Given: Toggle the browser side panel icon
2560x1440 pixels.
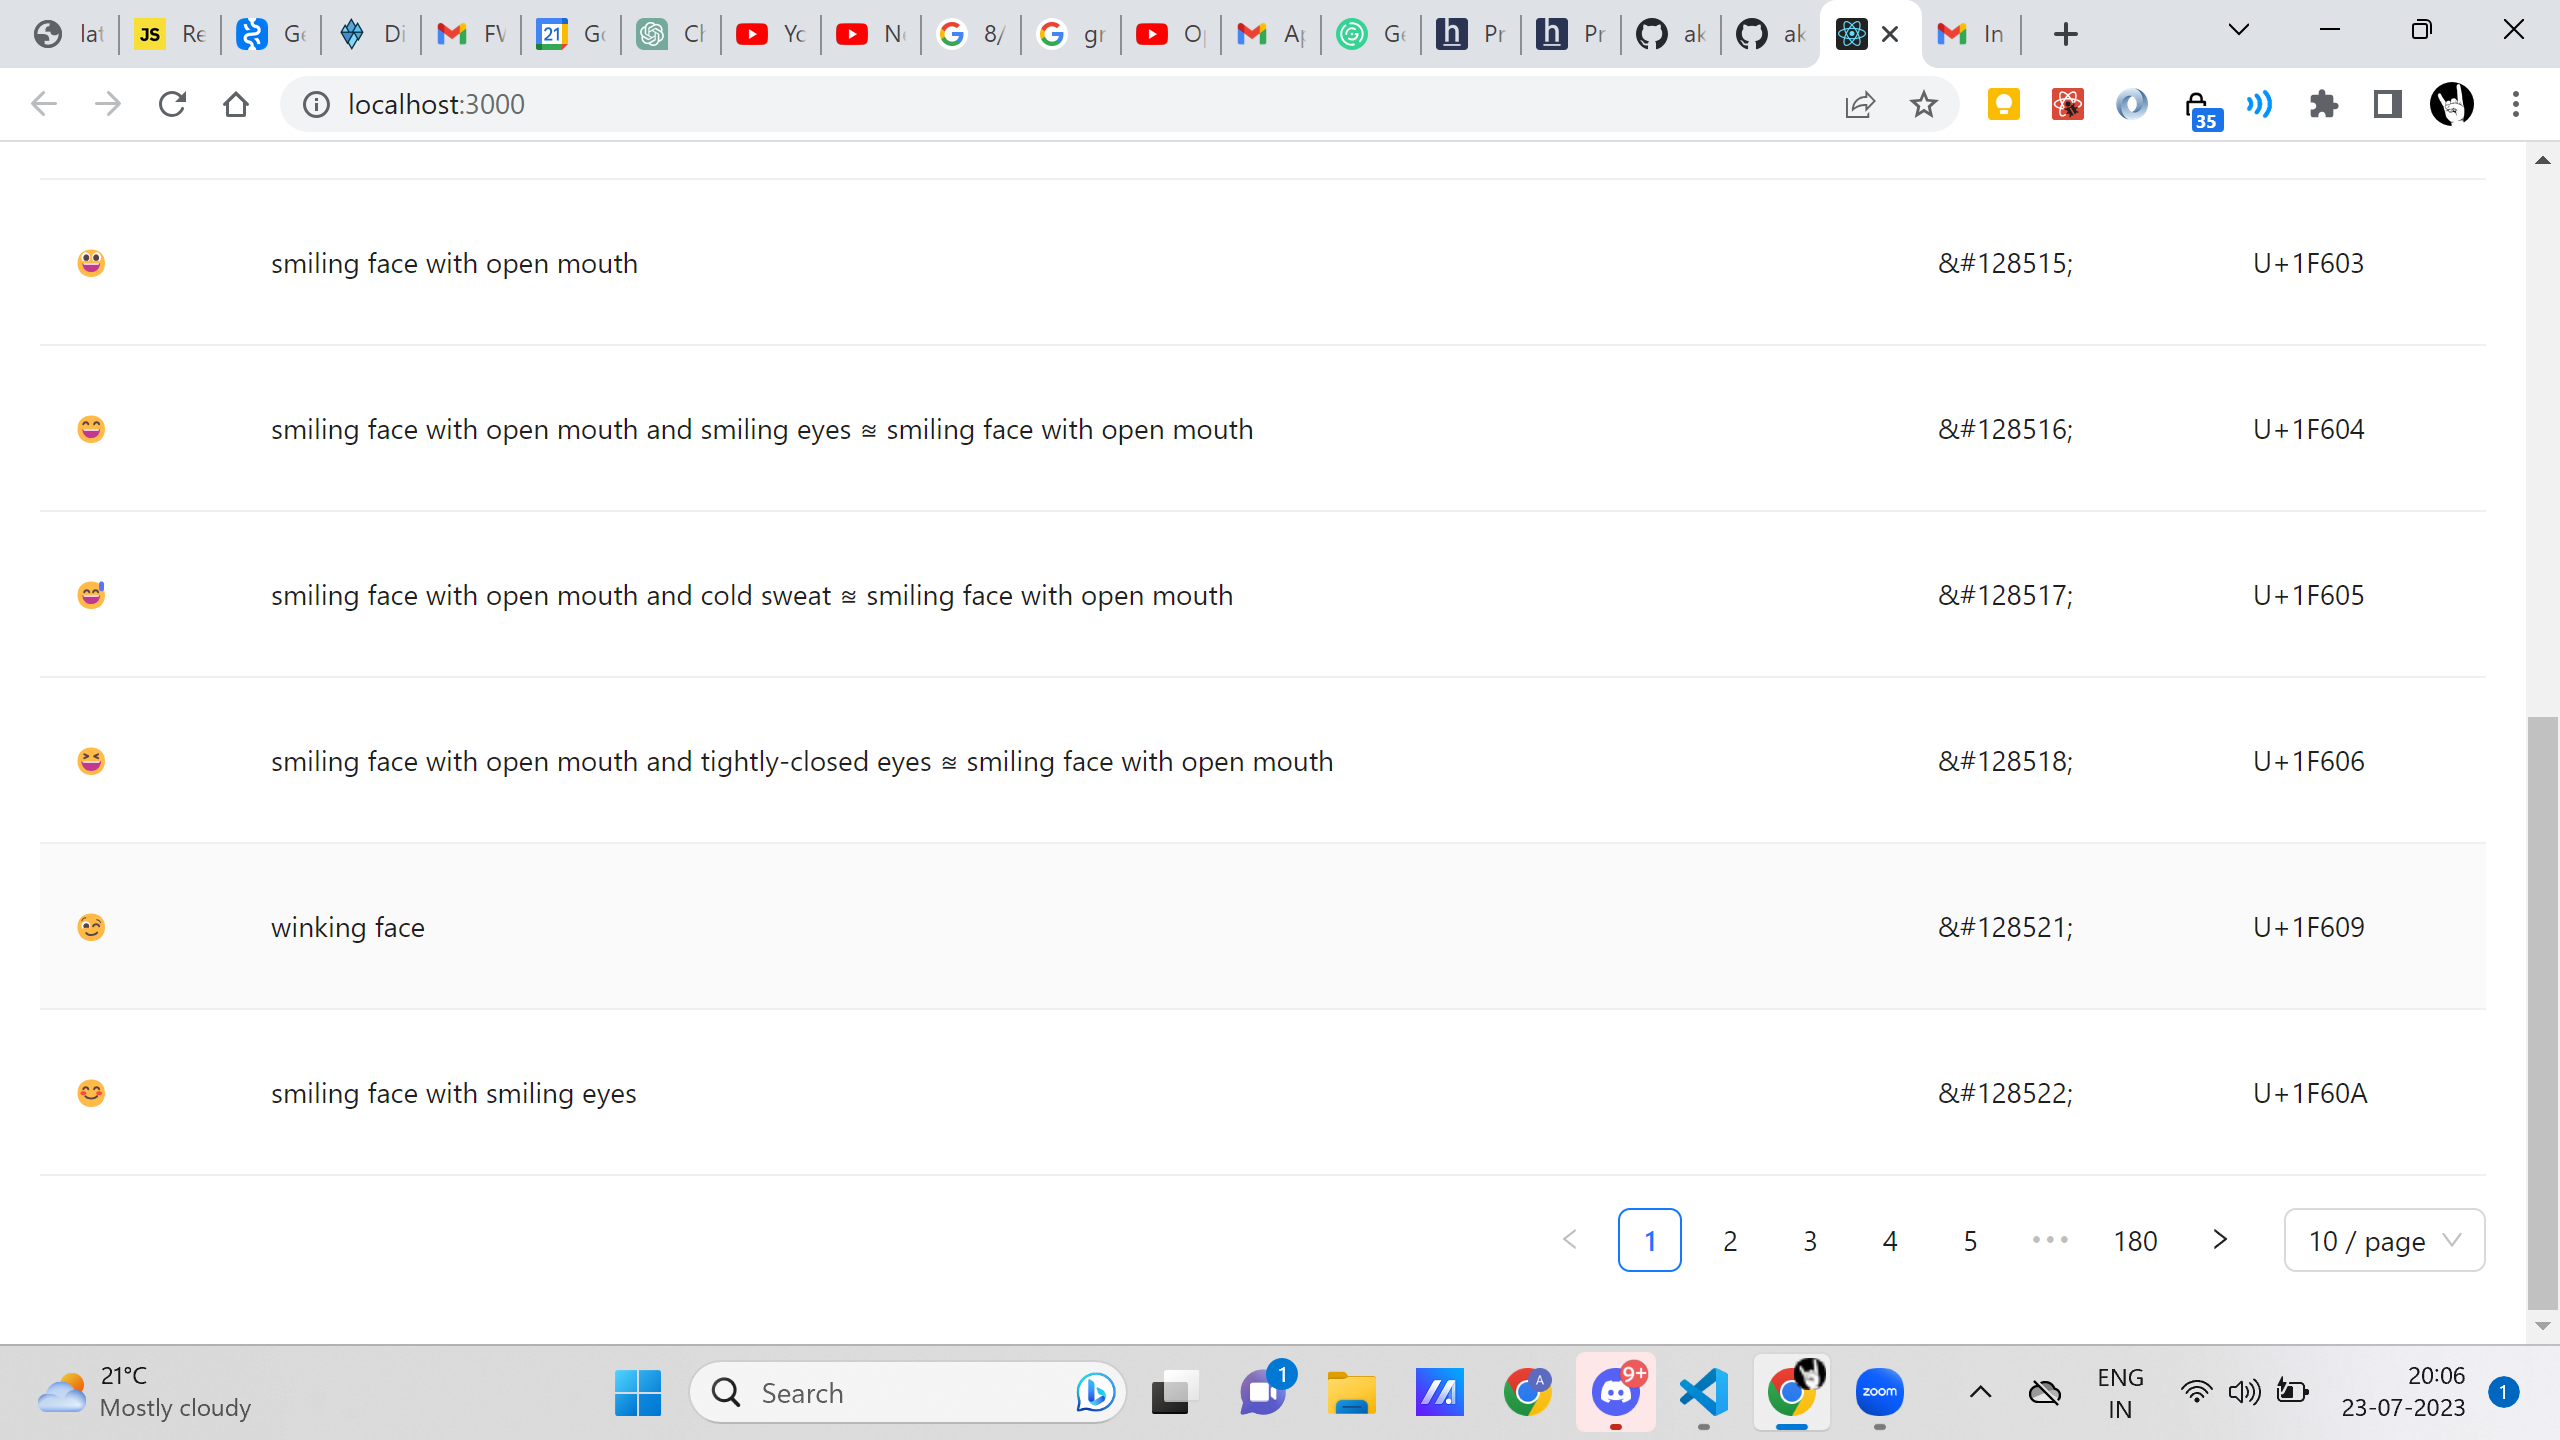Looking at the screenshot, I should pyautogui.click(x=2387, y=104).
